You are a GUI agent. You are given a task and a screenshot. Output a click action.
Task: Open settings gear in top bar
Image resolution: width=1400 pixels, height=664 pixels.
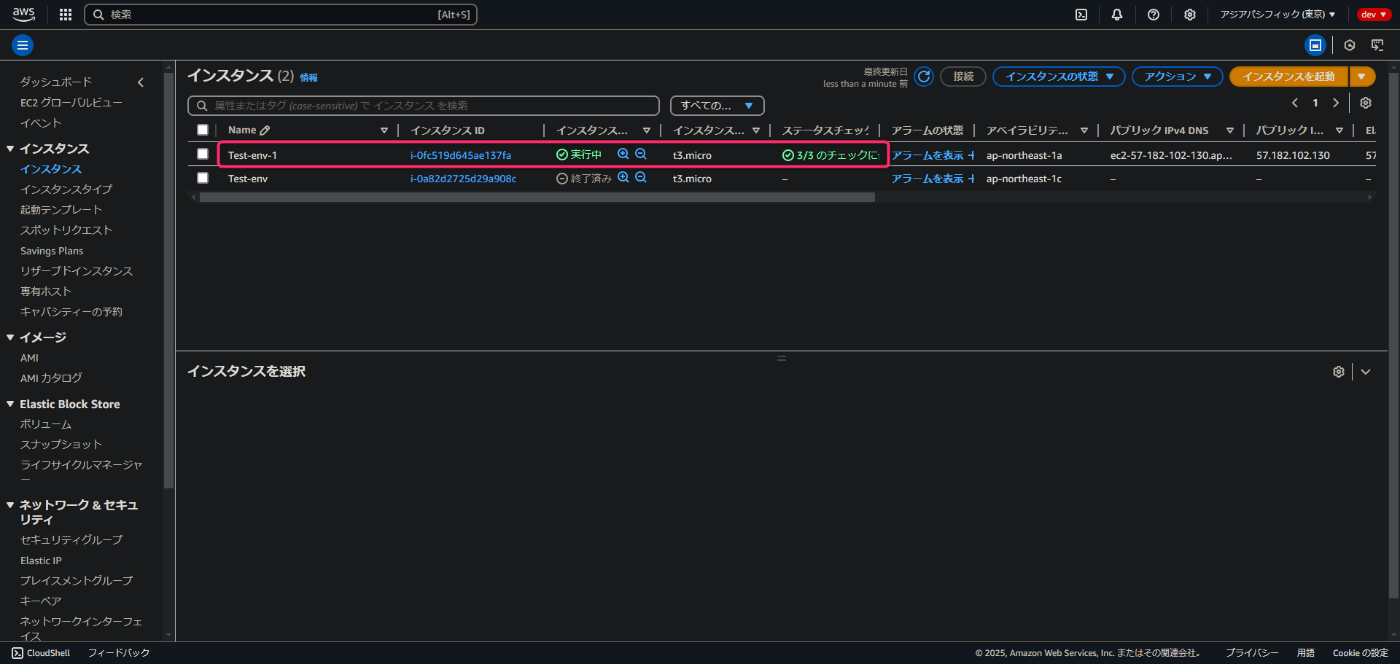(1189, 14)
